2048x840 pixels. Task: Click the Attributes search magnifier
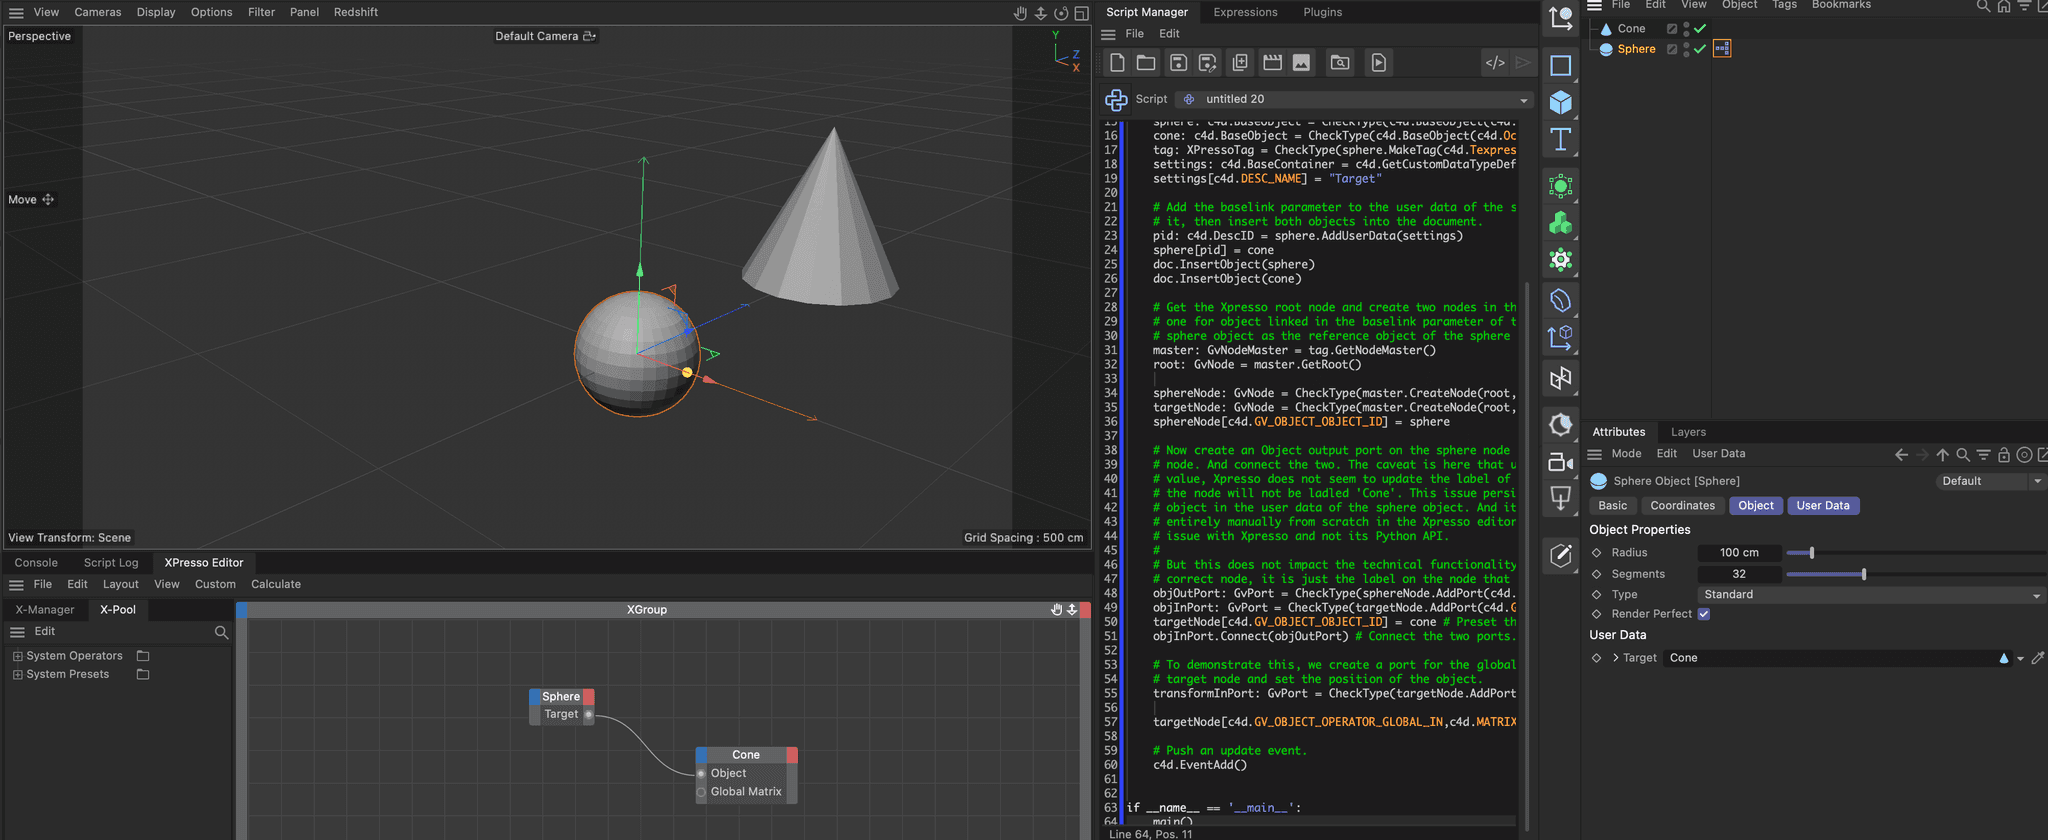[1963, 454]
